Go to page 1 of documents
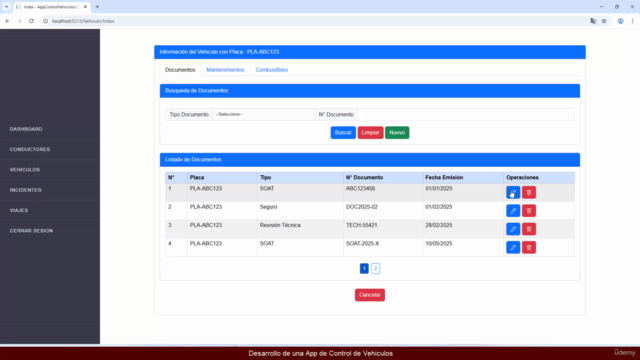The width and height of the screenshot is (640, 360). [364, 268]
